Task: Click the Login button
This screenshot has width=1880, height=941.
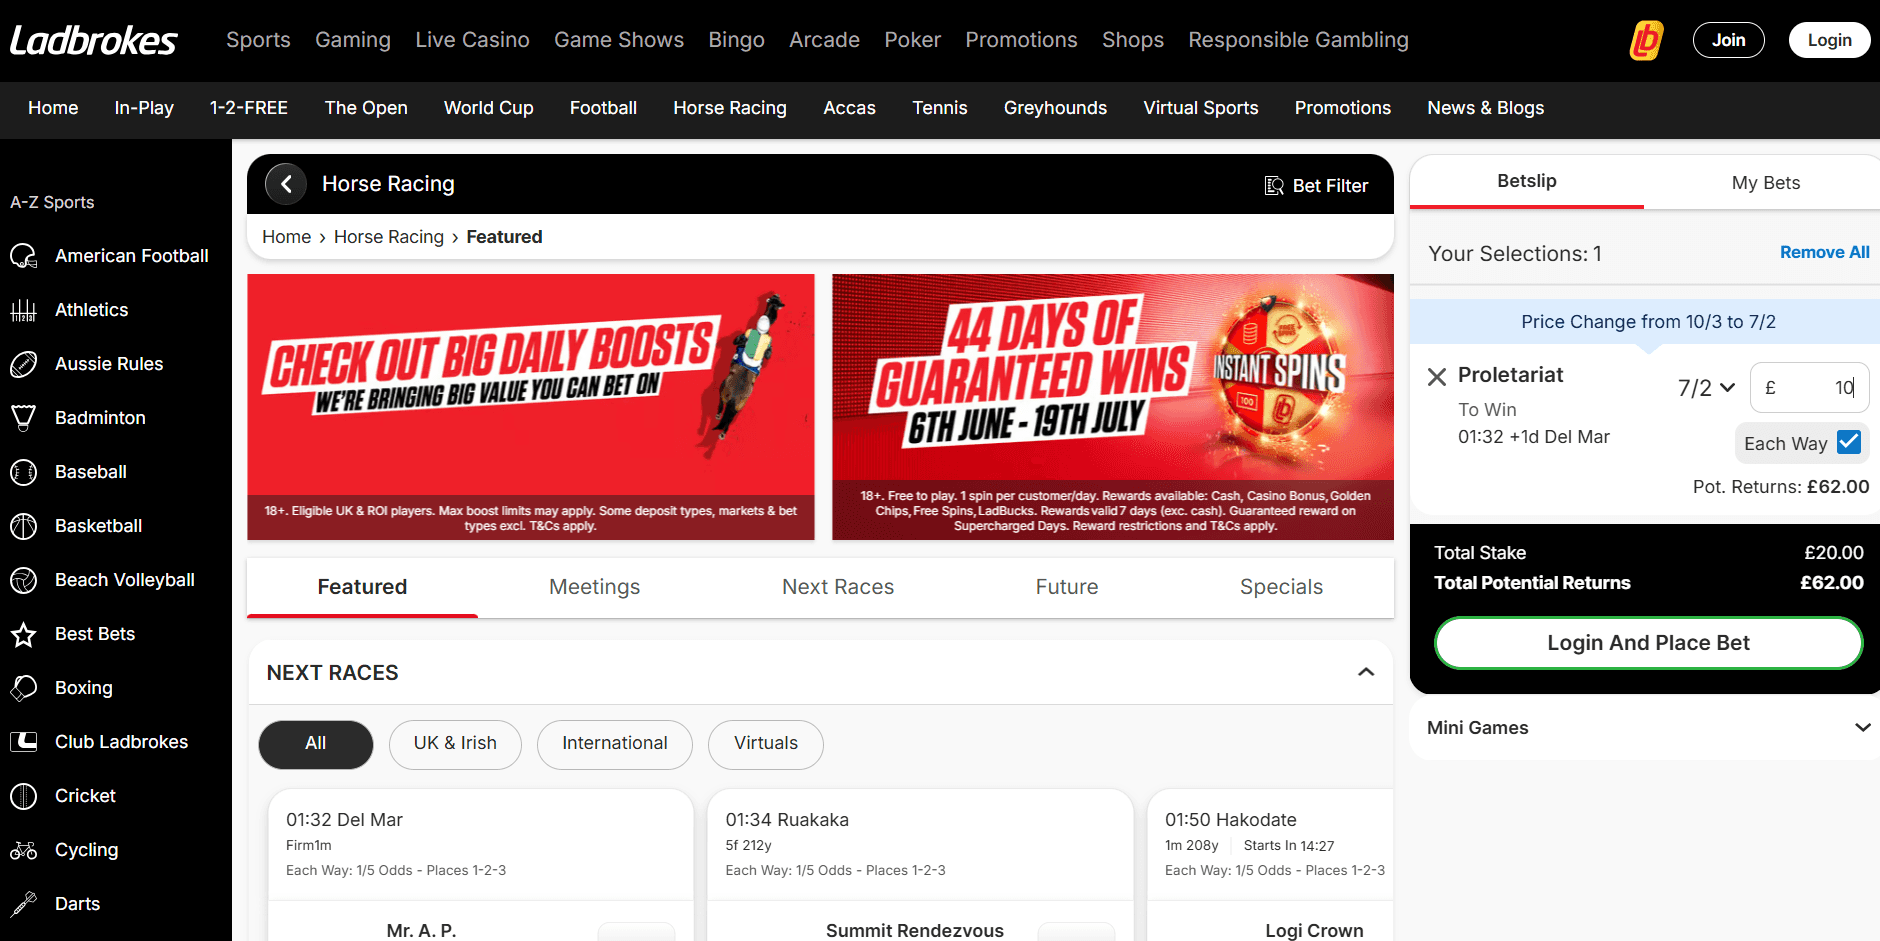Action: point(1829,40)
